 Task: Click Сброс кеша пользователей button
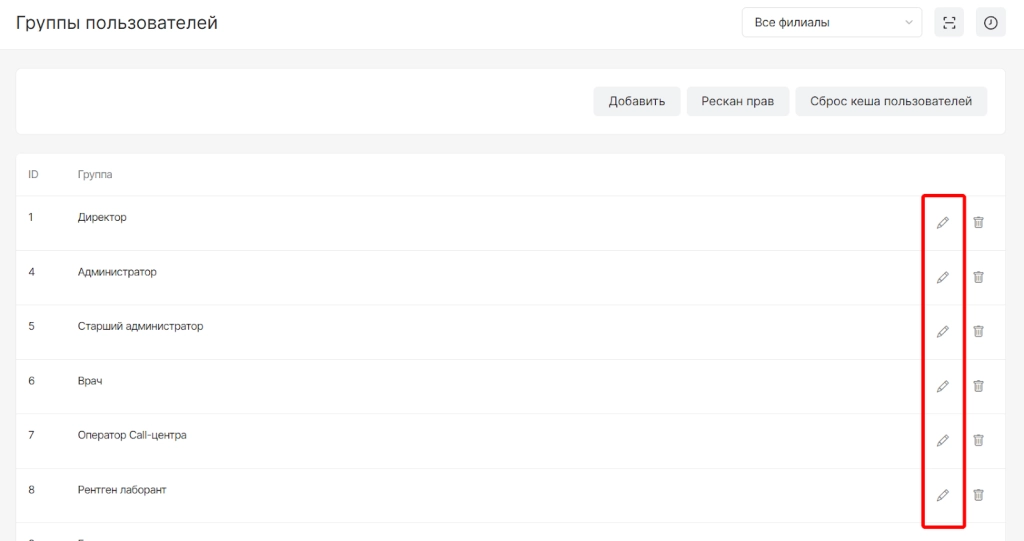point(890,101)
